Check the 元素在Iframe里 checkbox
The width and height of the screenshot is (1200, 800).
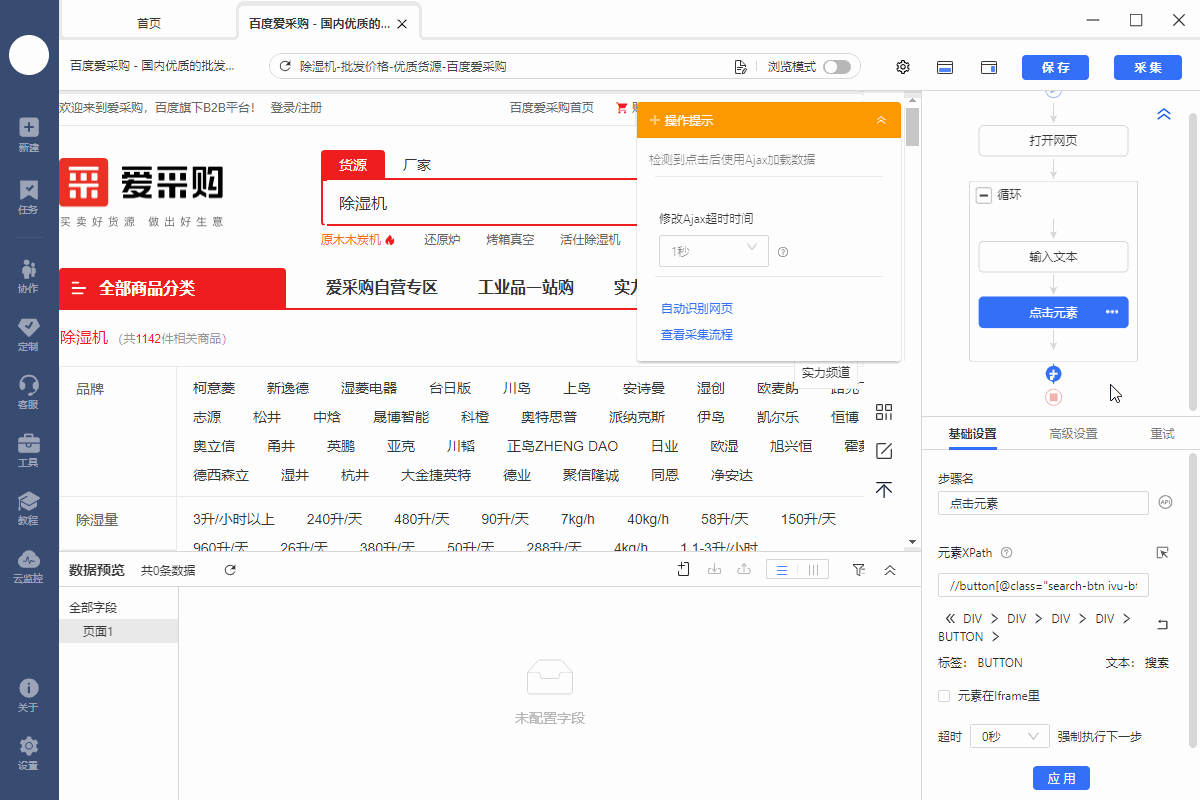944,696
